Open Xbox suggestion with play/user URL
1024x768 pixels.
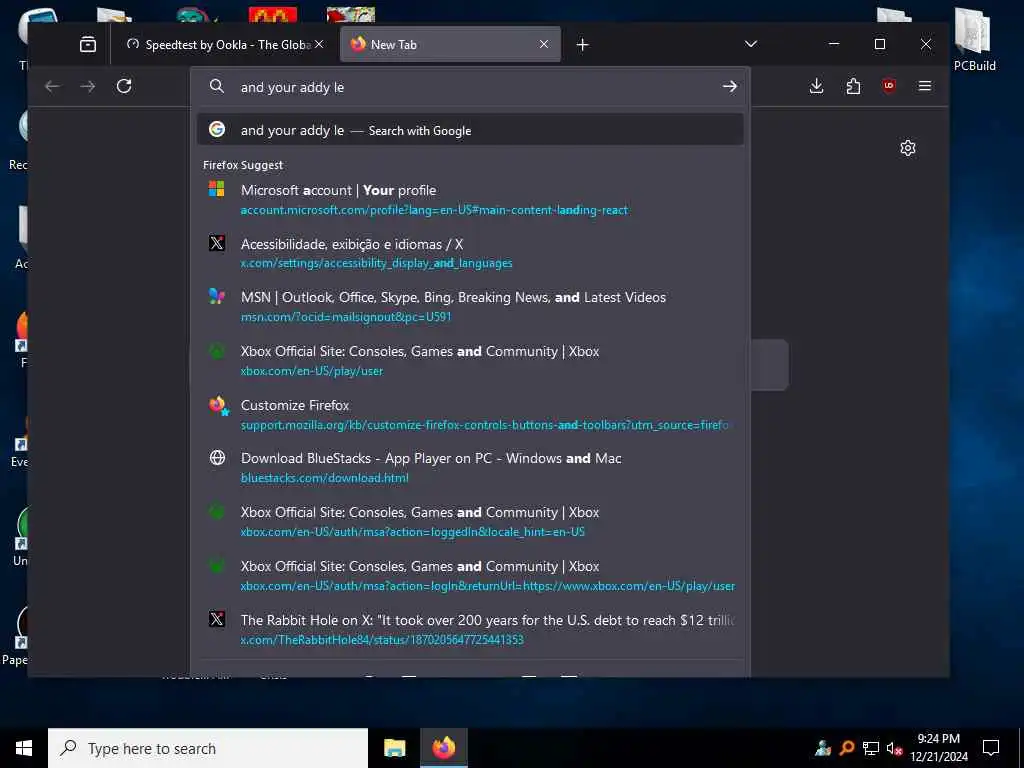[470, 360]
